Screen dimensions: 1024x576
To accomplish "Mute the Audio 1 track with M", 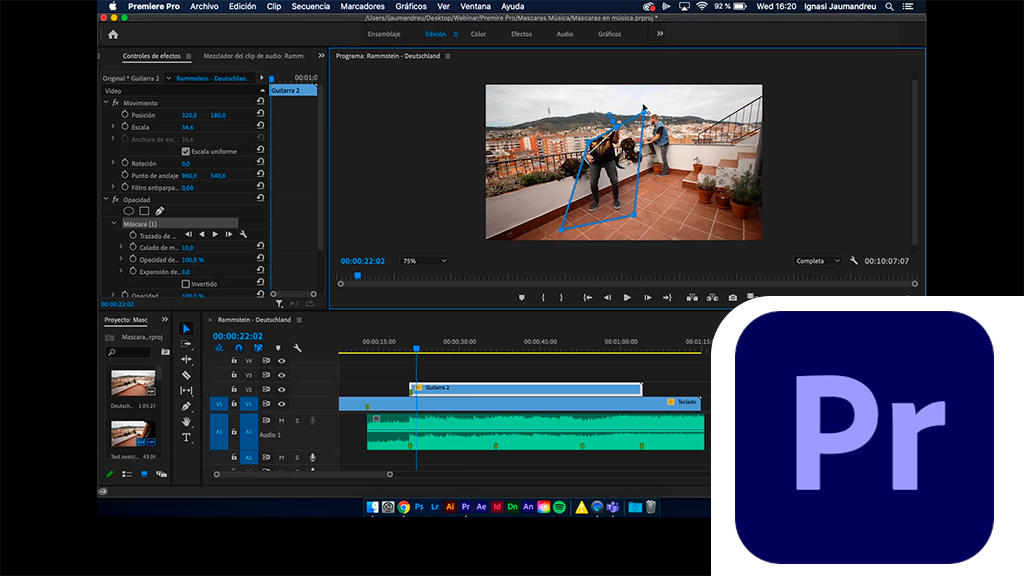I will coord(281,420).
